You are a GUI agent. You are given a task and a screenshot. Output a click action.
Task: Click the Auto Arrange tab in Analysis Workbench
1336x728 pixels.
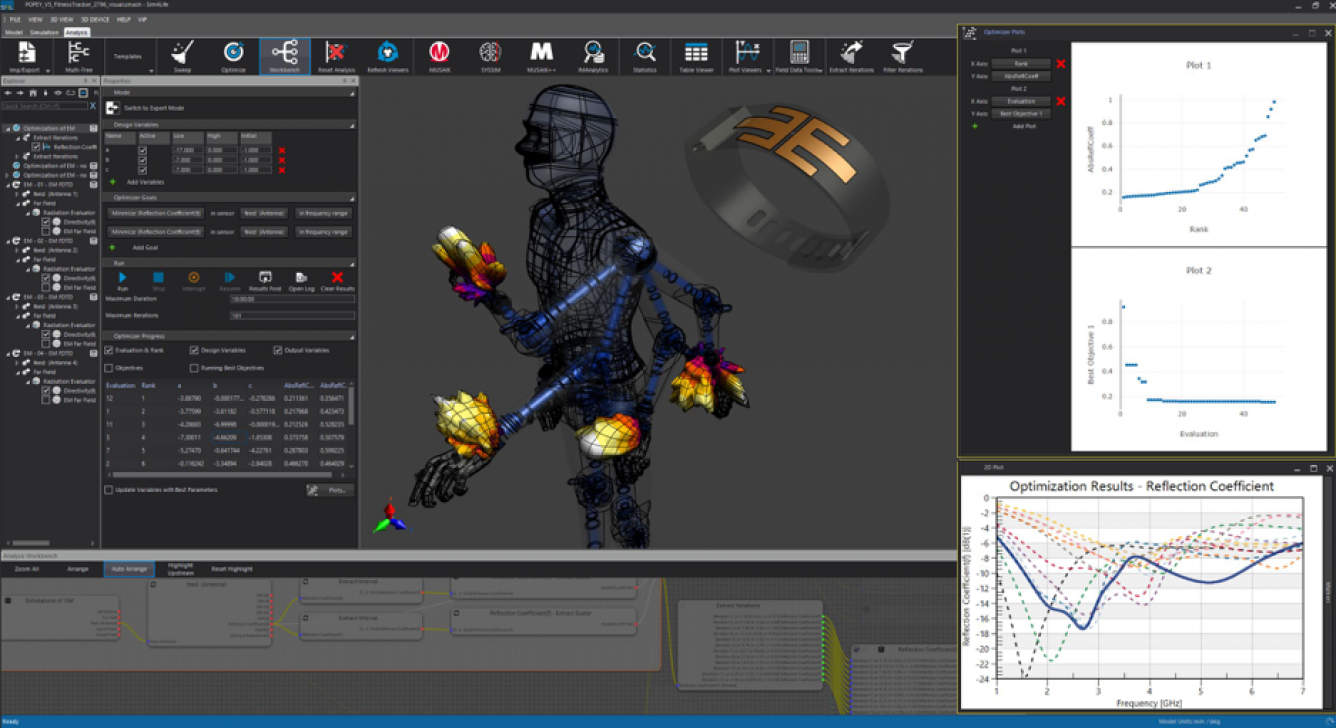[130, 569]
